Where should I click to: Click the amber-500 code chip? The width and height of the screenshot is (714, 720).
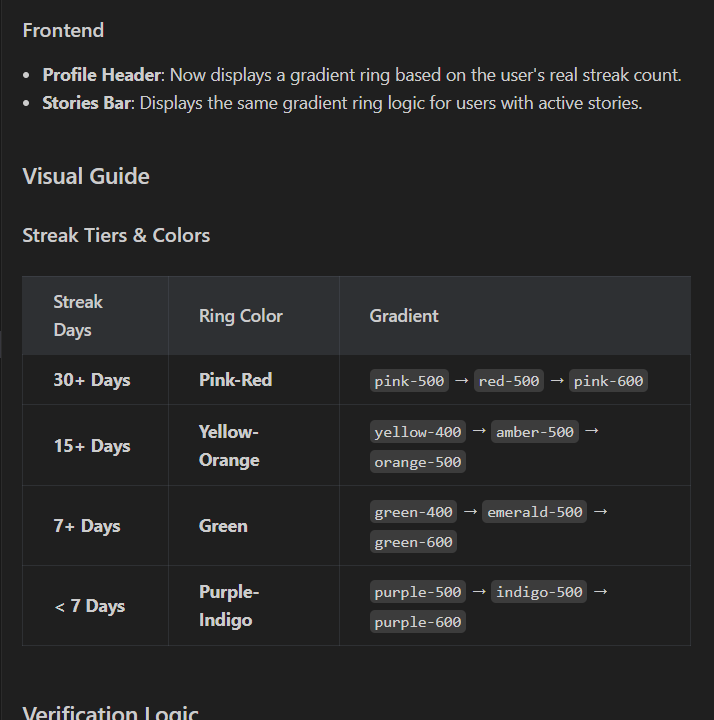[x=535, y=432]
